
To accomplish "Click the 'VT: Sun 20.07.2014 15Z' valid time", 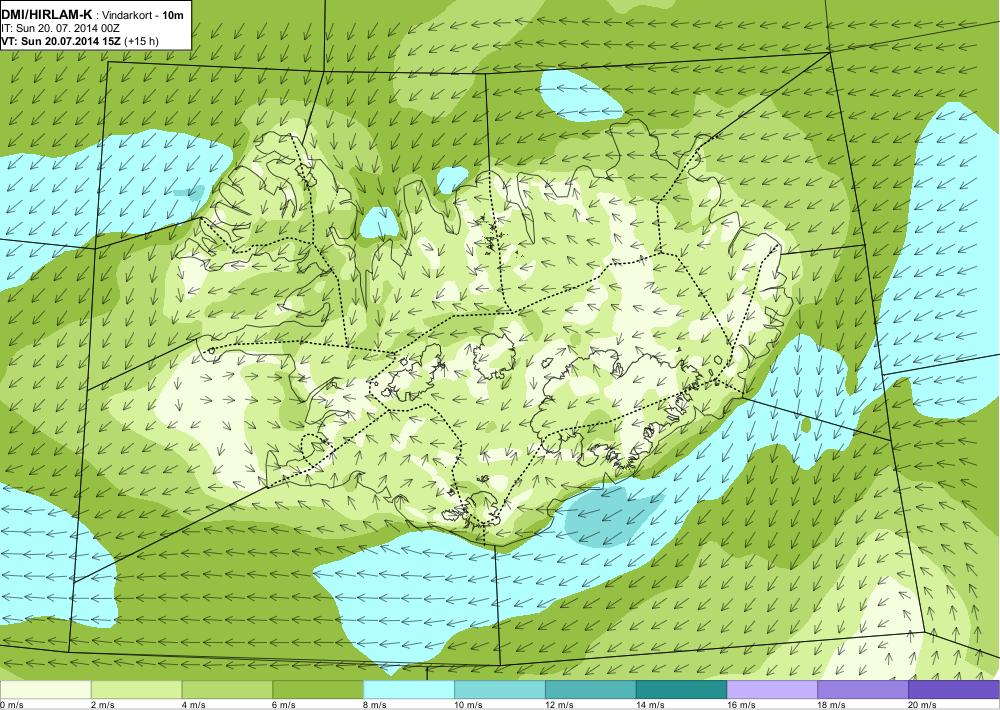I will click(61, 41).
